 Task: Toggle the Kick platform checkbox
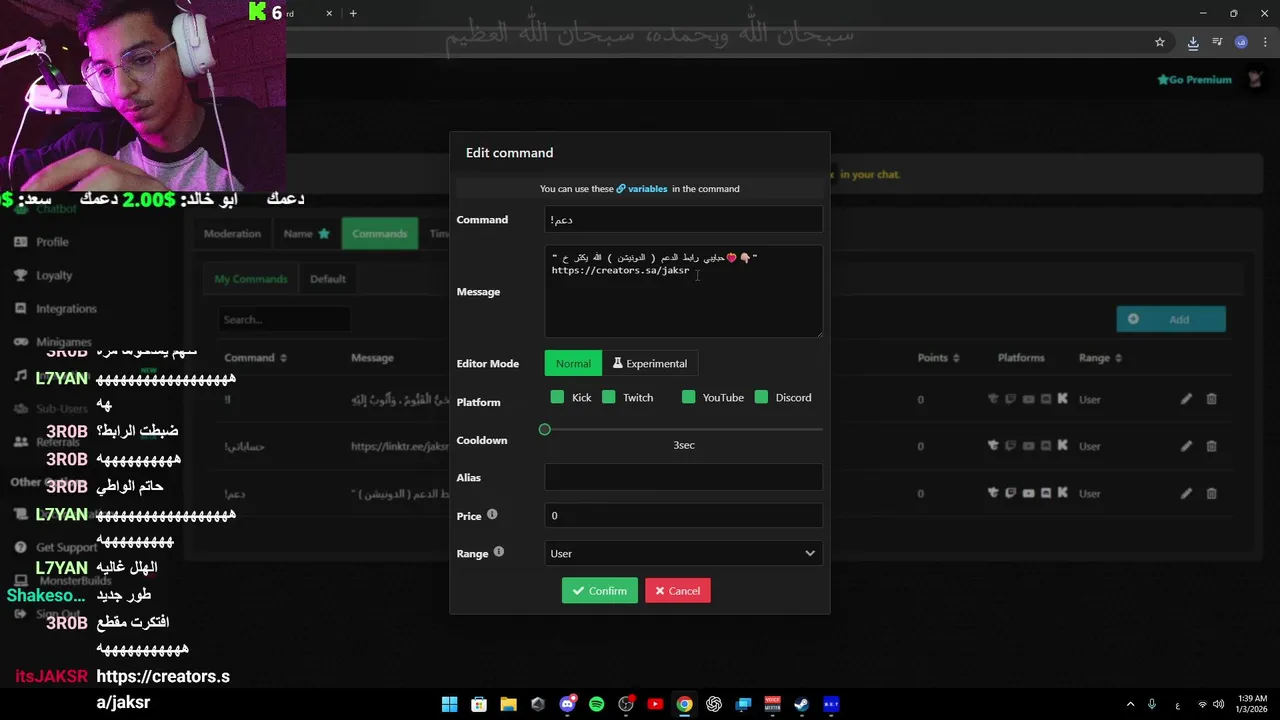tap(558, 397)
